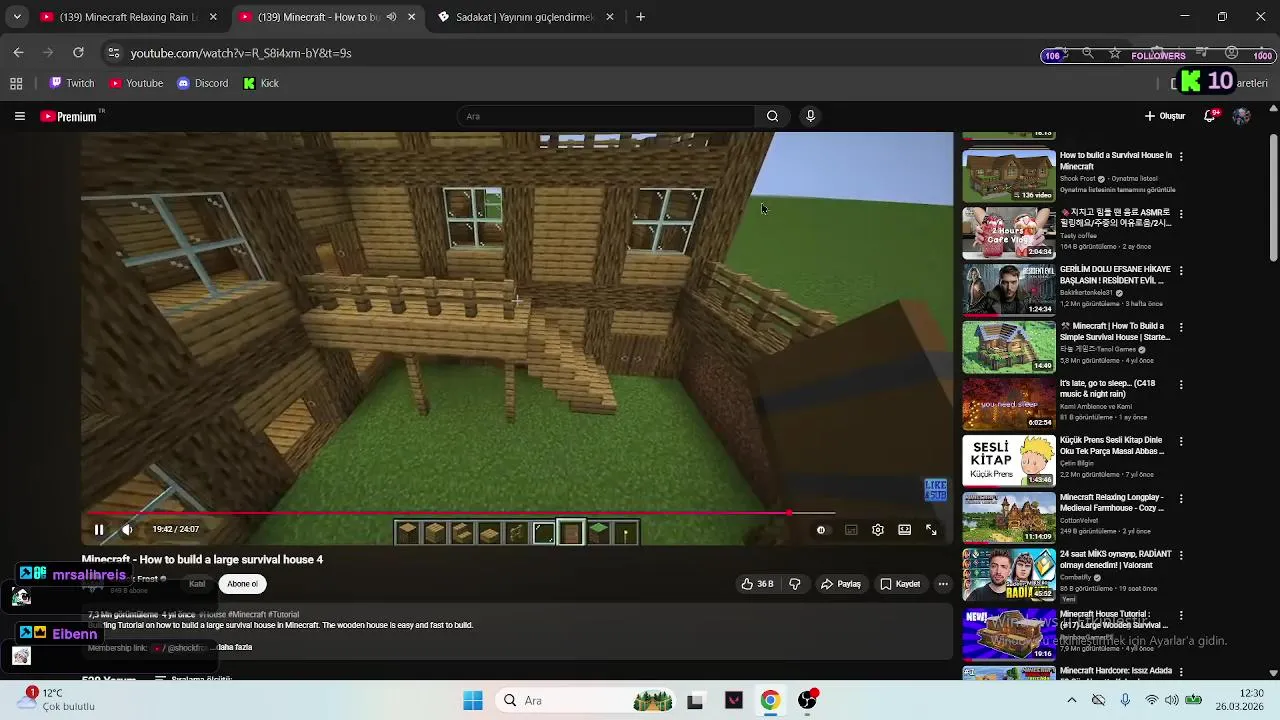
Task: Open the C418 night rain thumbnail
Action: coord(1008,404)
